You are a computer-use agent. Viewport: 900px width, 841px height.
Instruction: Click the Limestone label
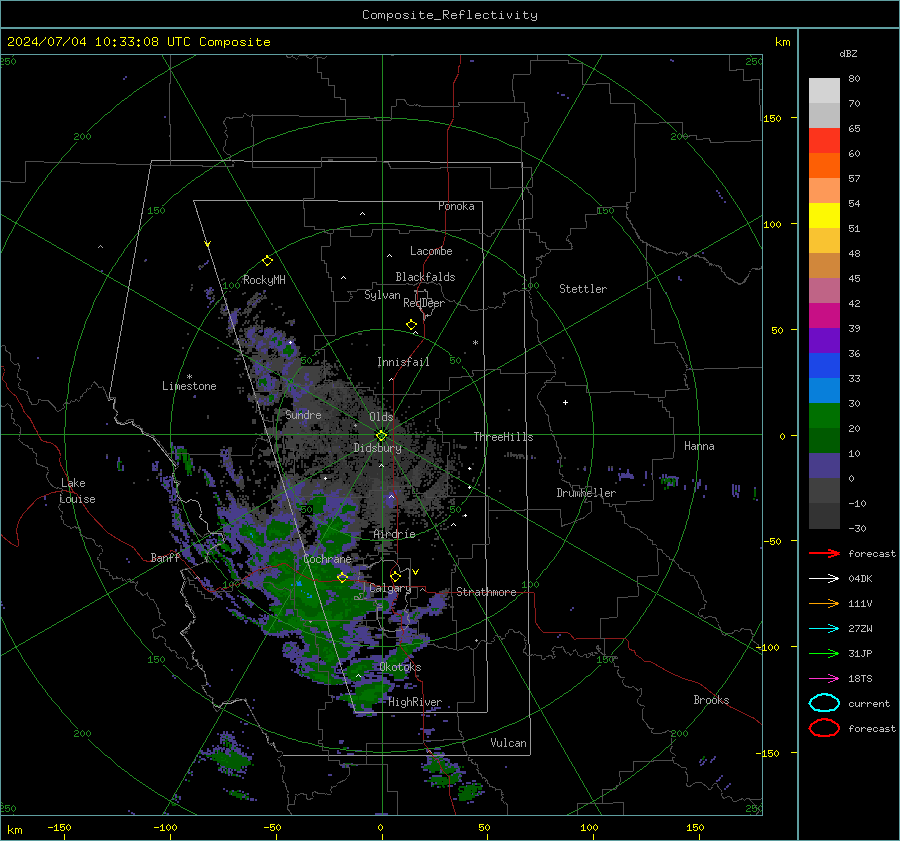189,386
